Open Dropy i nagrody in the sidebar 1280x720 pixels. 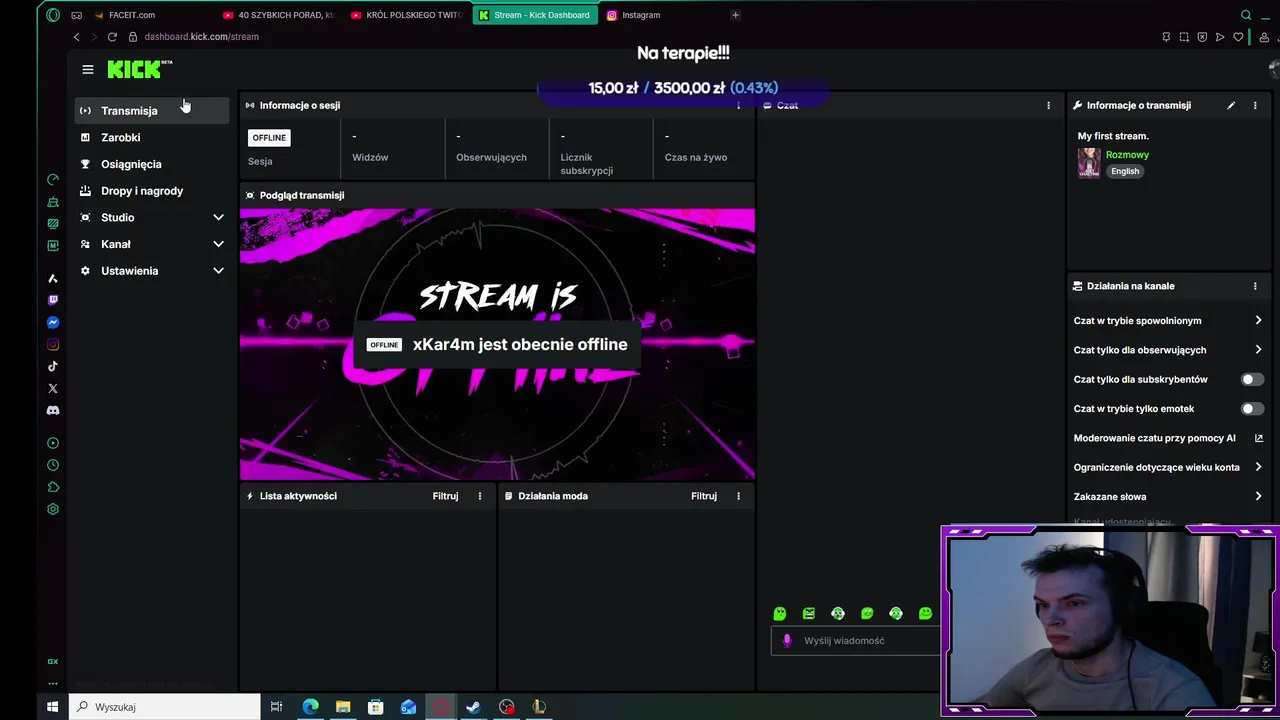tap(152, 191)
